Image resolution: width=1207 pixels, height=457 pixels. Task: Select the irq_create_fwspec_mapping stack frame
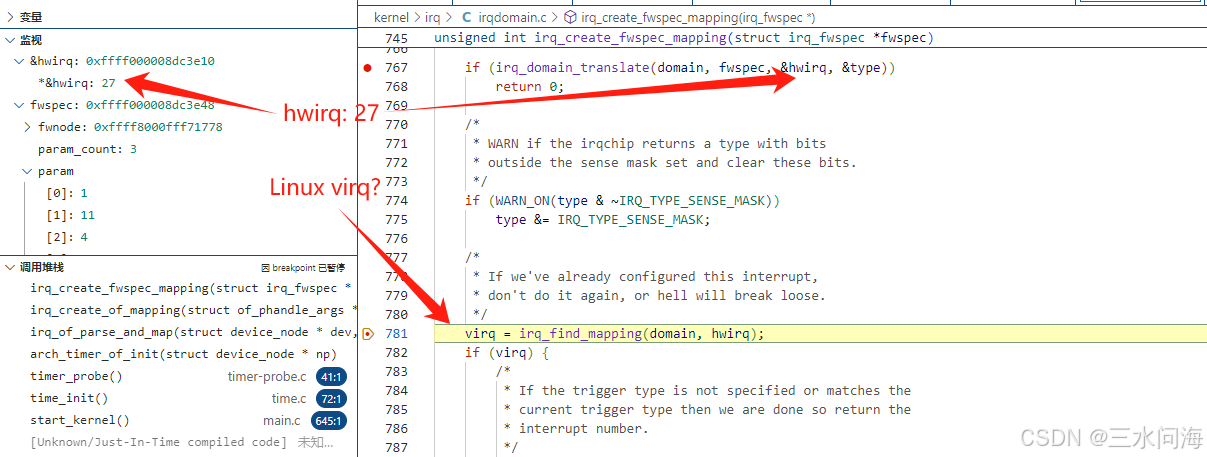pos(179,288)
